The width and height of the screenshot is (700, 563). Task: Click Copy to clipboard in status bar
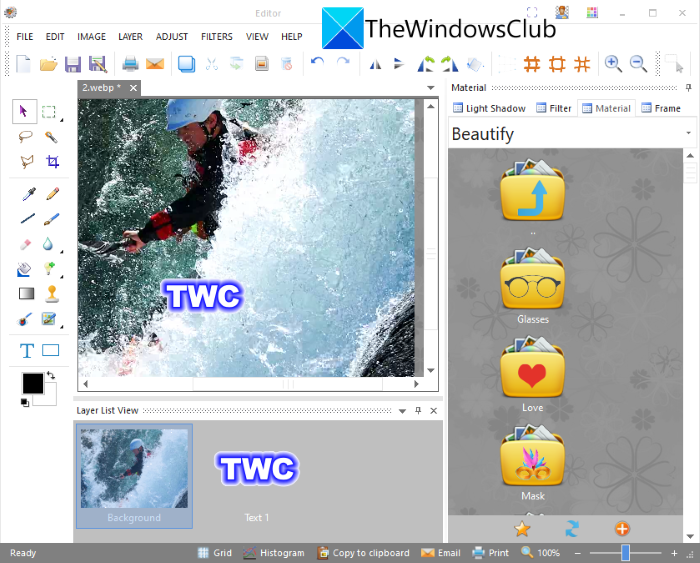click(x=363, y=553)
